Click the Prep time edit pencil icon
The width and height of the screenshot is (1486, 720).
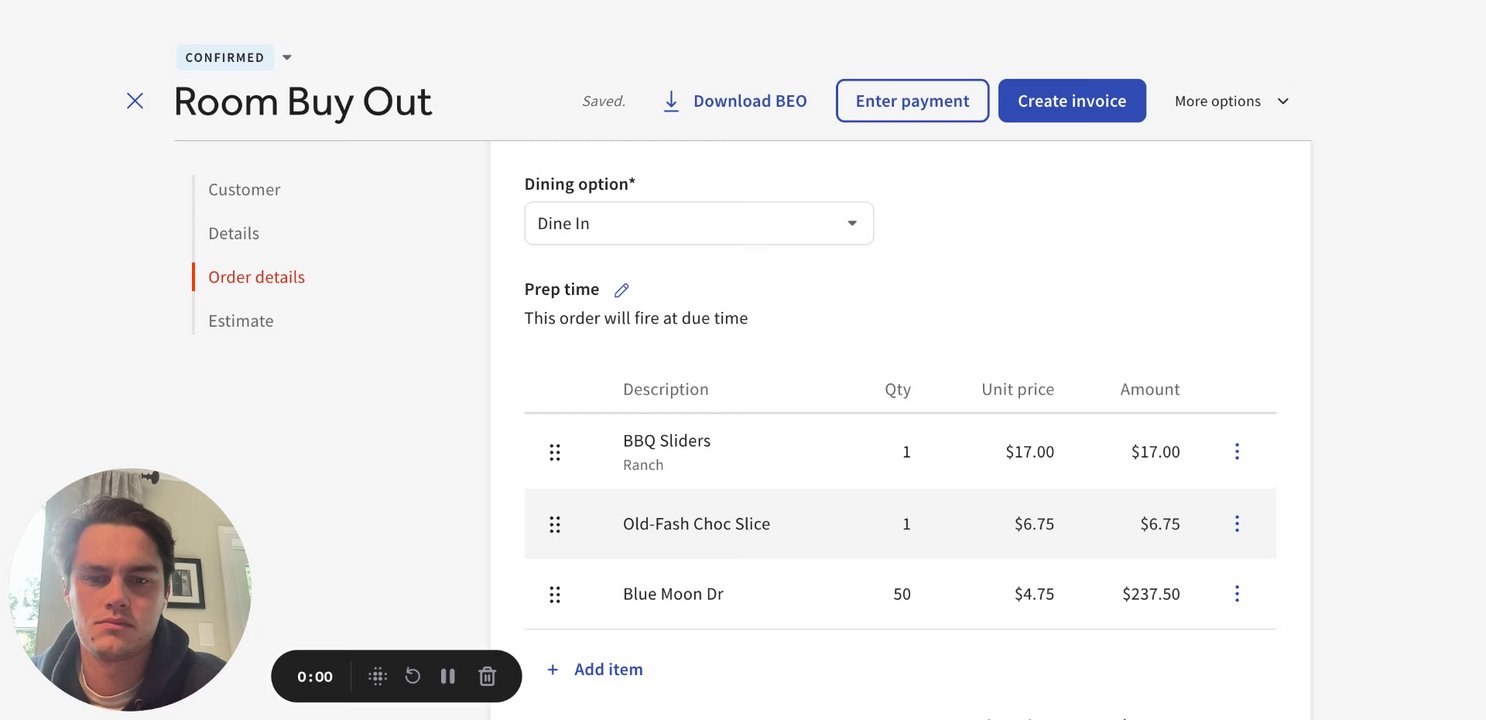tap(621, 290)
